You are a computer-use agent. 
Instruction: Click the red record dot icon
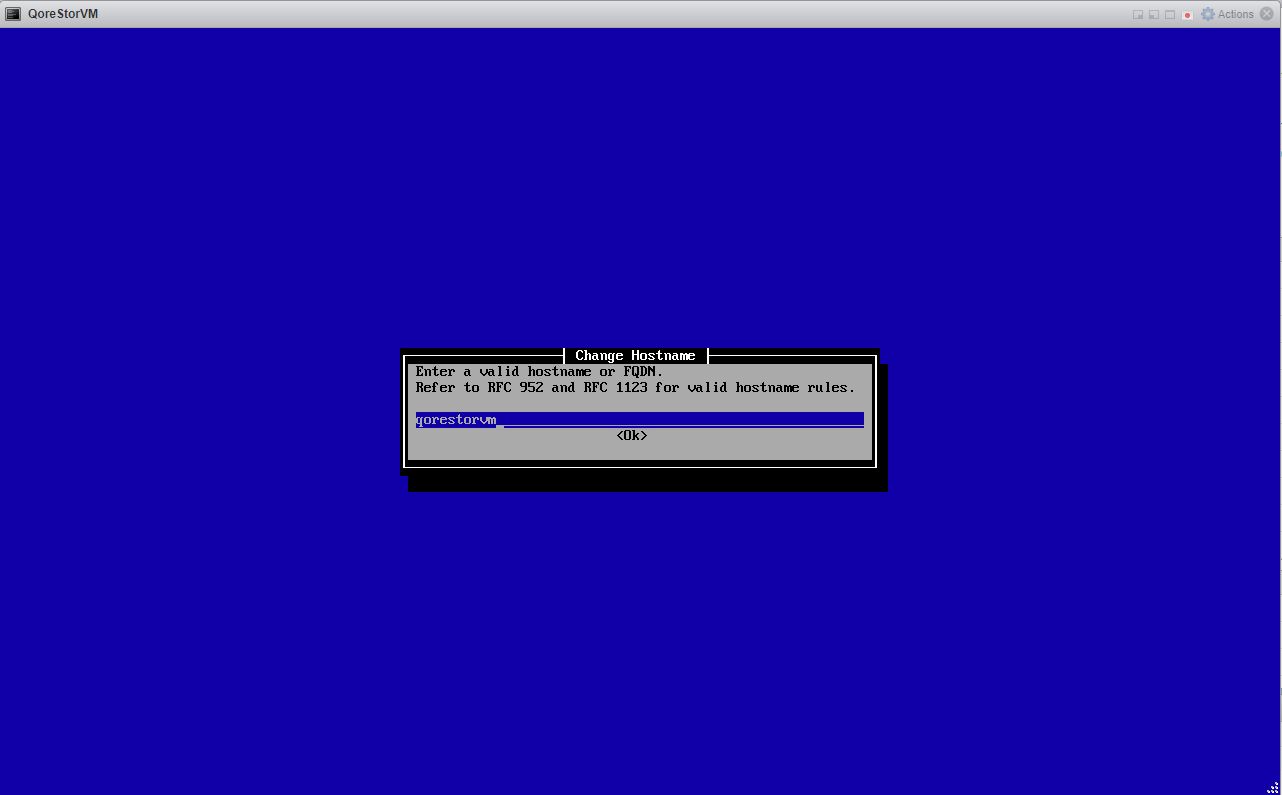pyautogui.click(x=1187, y=15)
